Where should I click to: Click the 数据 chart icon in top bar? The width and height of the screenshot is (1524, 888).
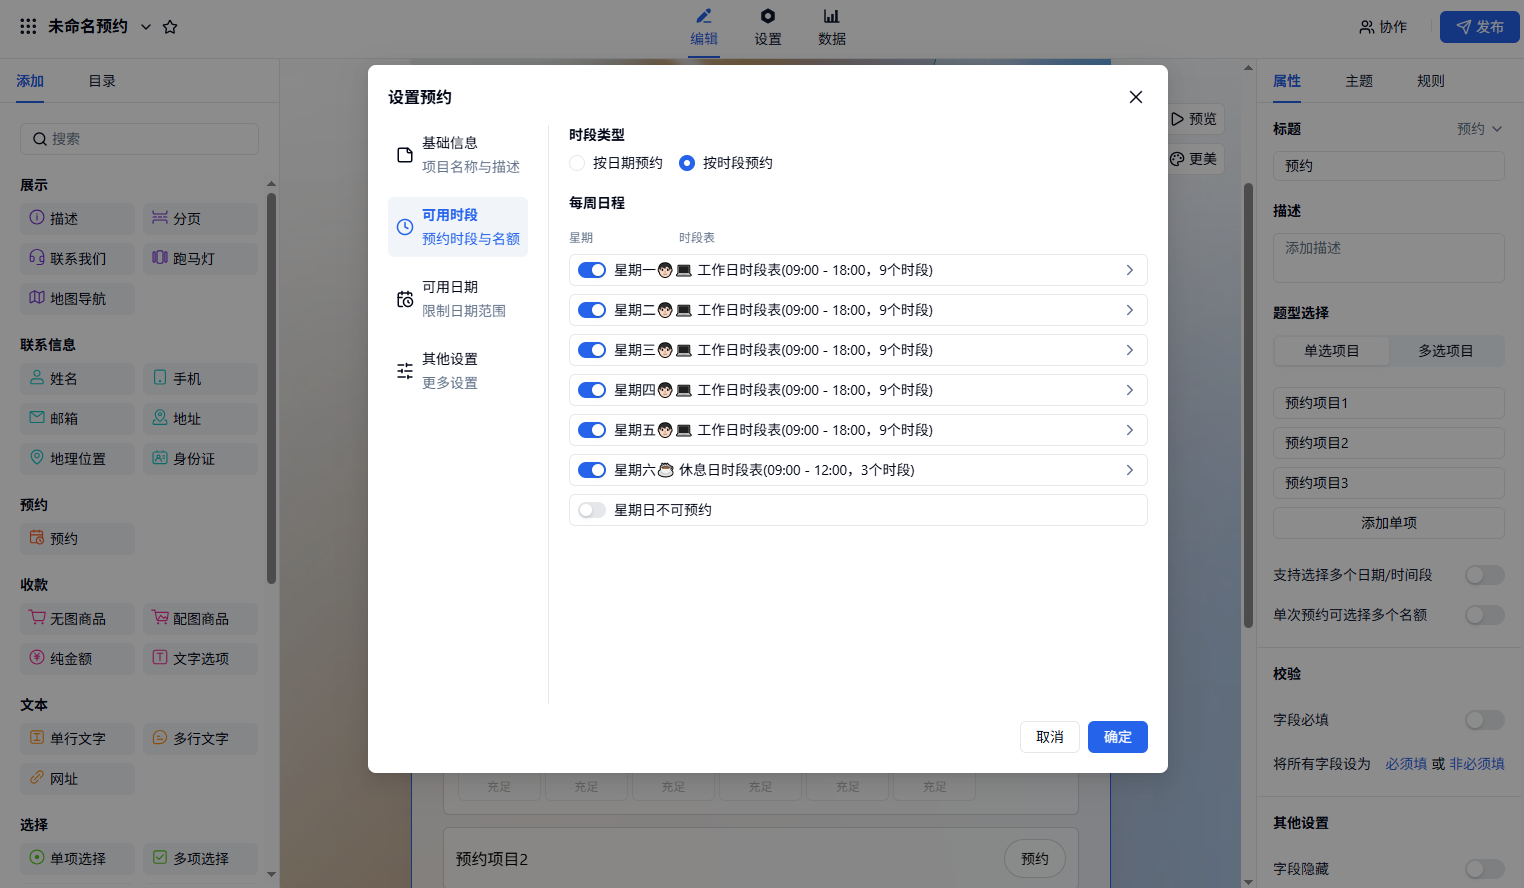tap(831, 16)
